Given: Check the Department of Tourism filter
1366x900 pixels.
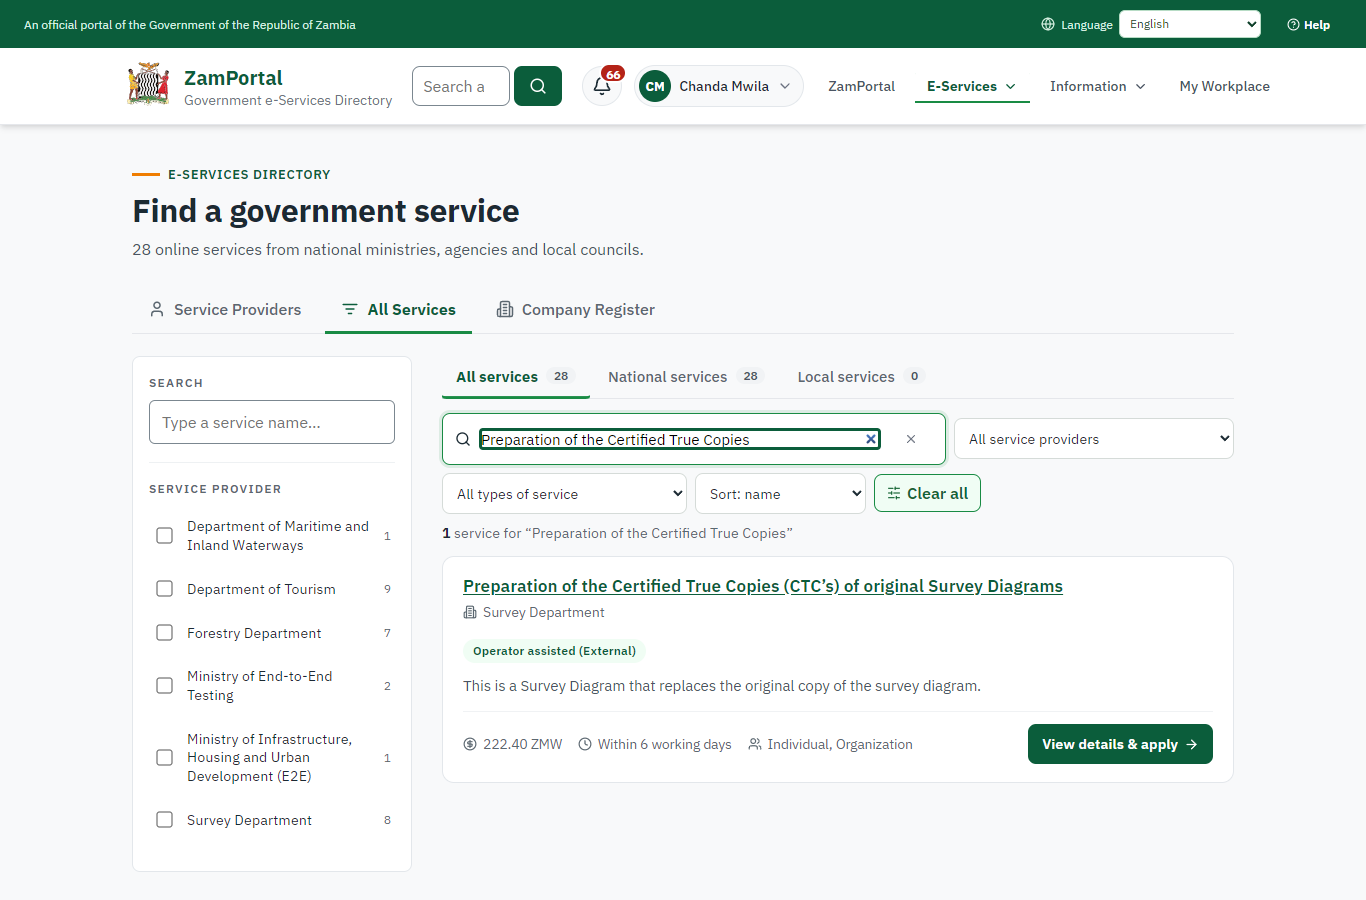Looking at the screenshot, I should click(x=165, y=589).
